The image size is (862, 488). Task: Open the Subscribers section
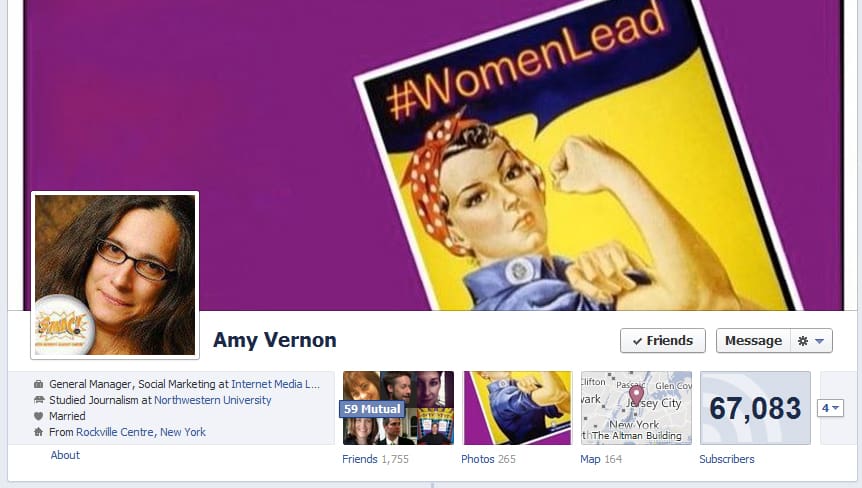(x=727, y=459)
